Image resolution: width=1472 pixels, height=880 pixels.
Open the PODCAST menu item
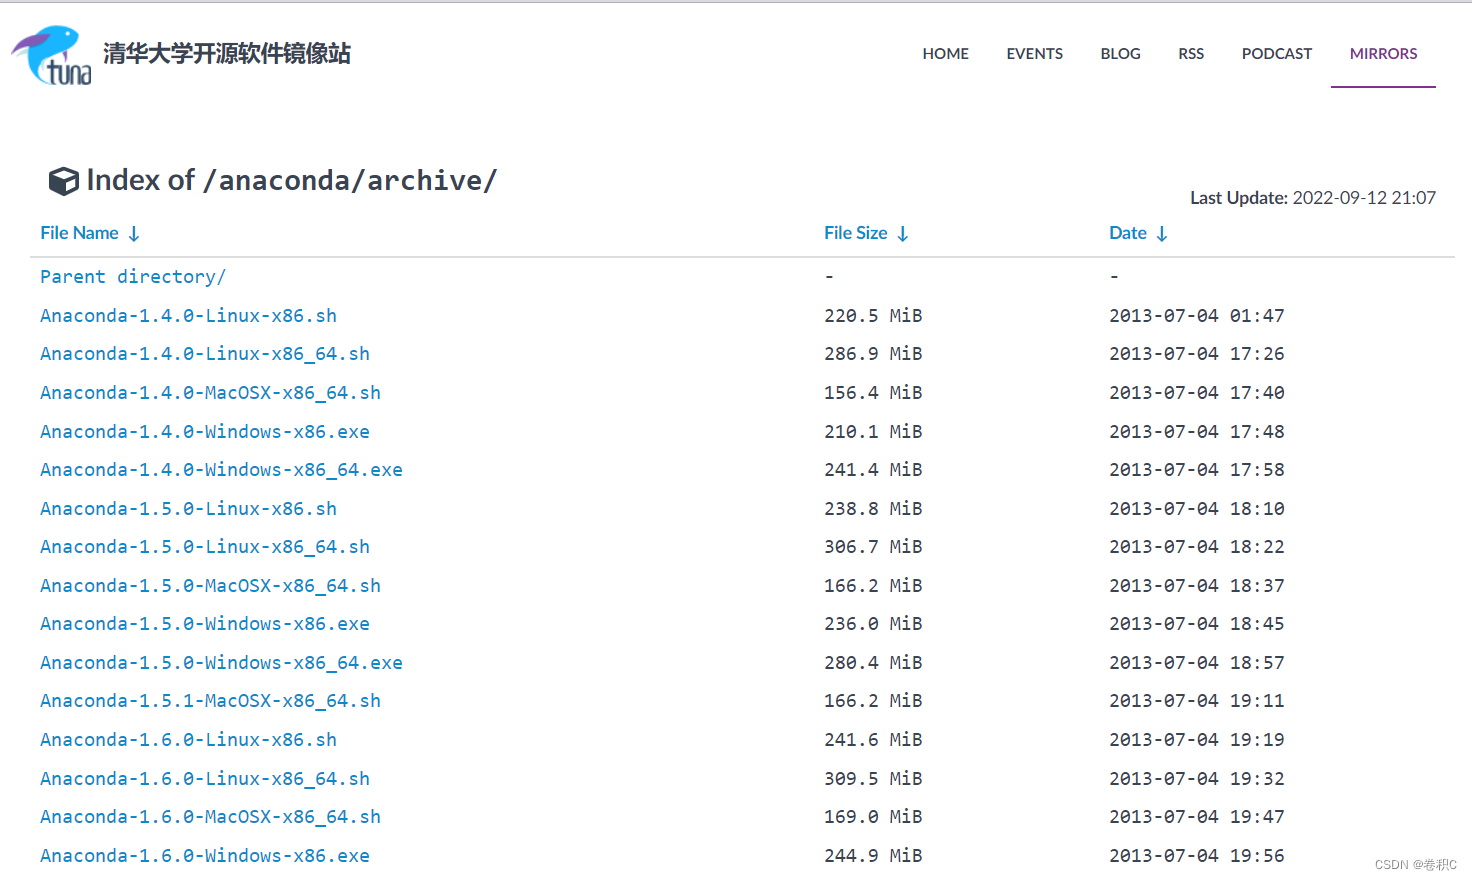pyautogui.click(x=1277, y=54)
